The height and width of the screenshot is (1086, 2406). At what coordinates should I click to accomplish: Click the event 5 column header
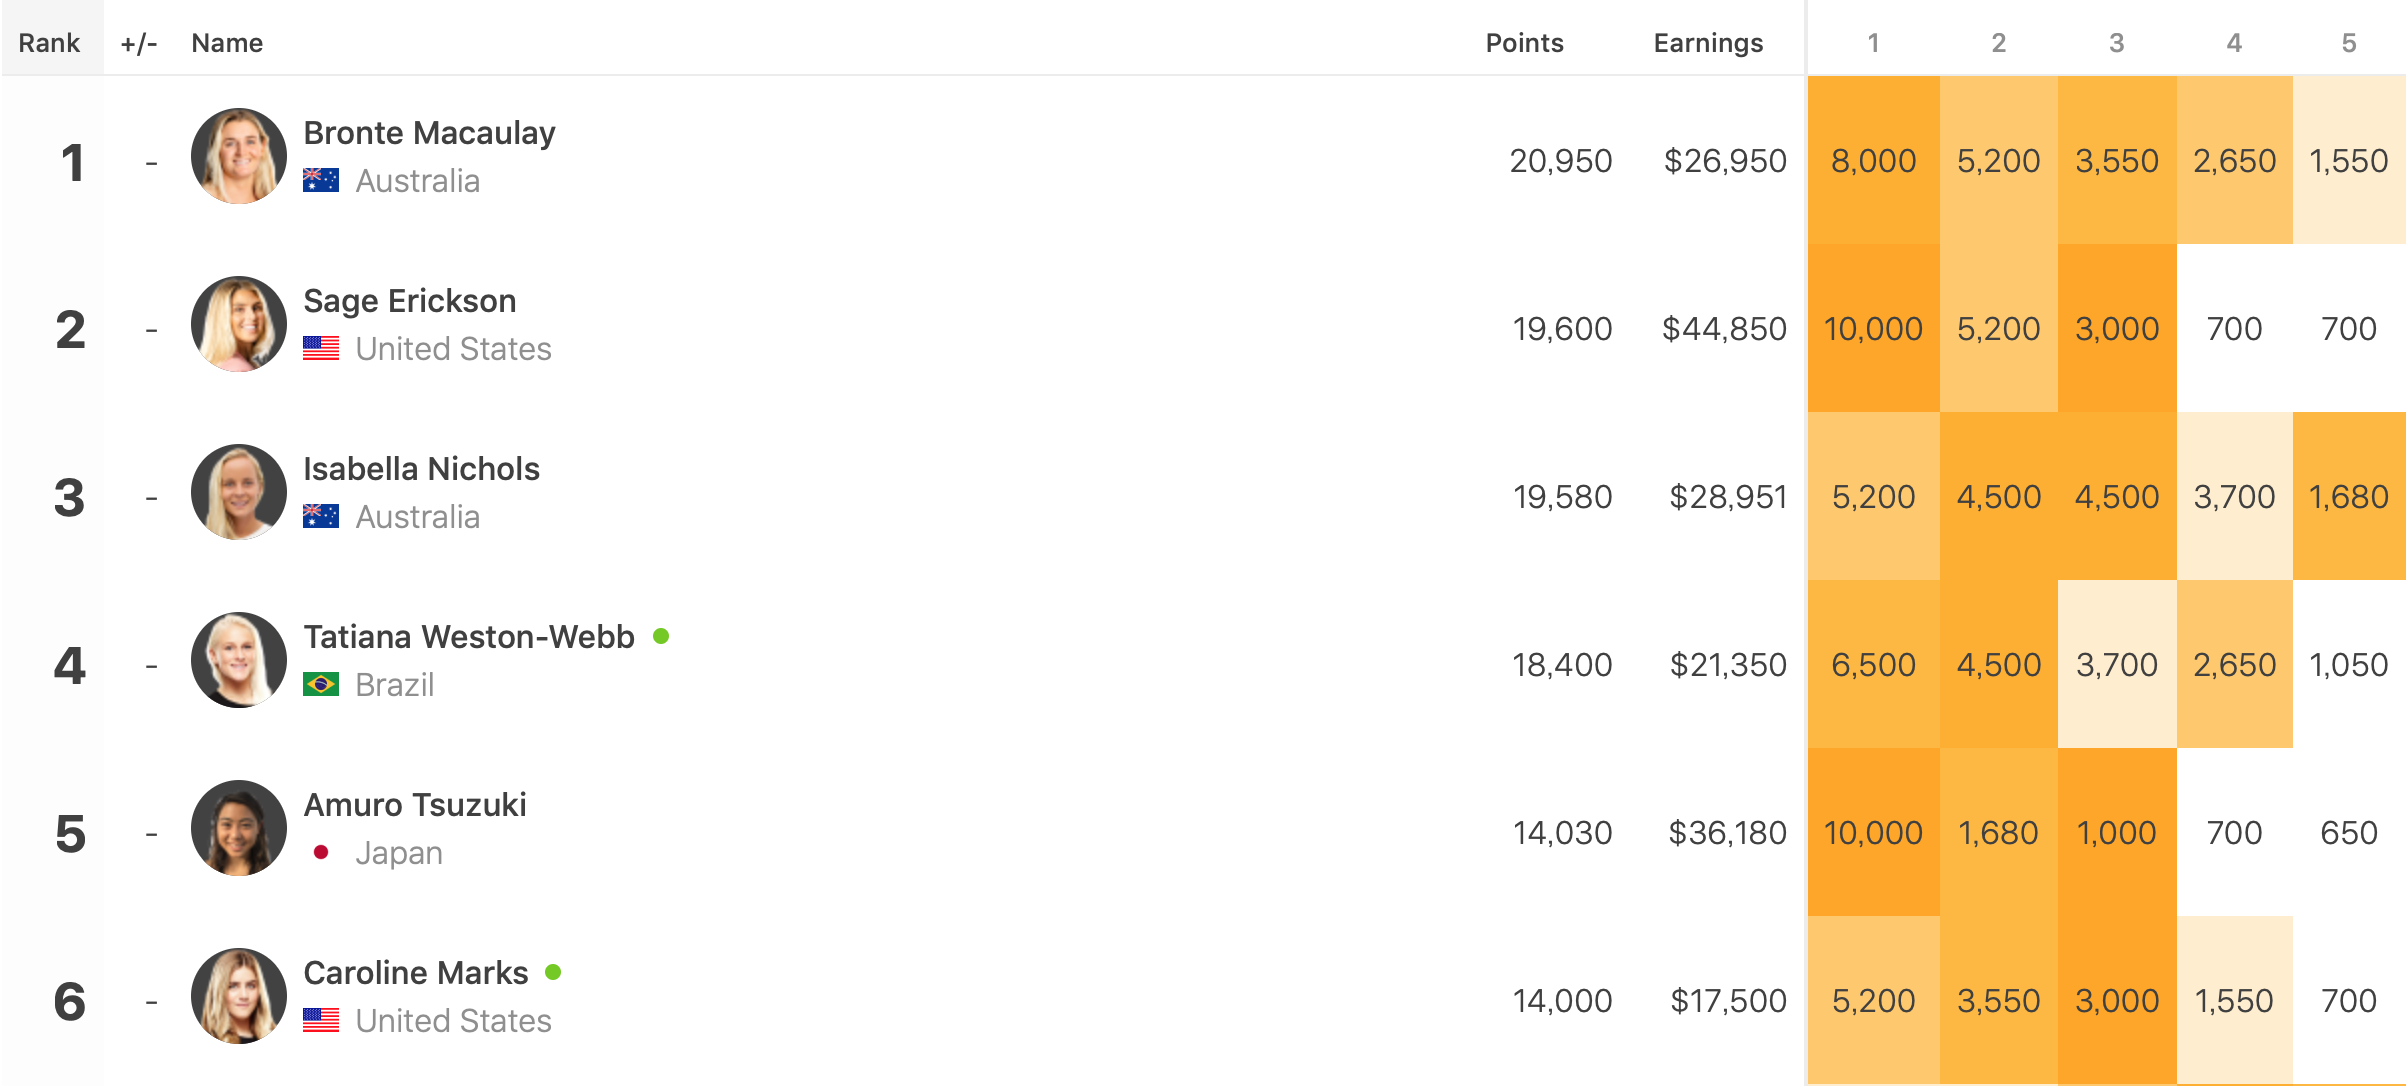click(x=2348, y=43)
